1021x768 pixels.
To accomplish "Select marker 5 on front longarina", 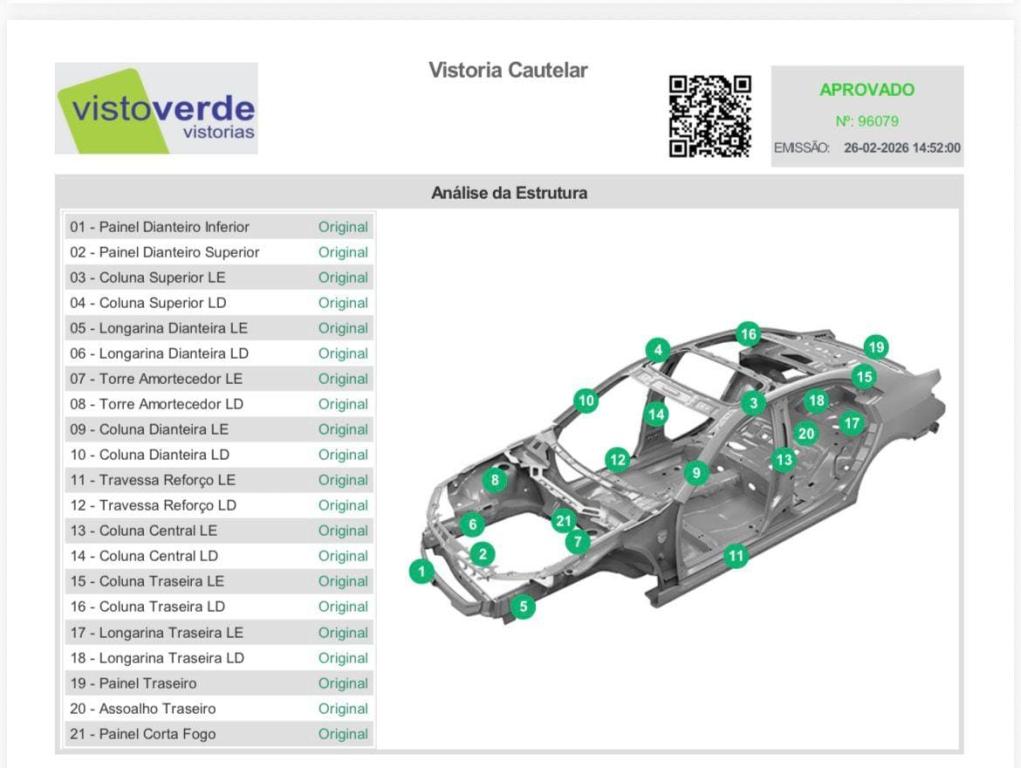I will pos(521,606).
